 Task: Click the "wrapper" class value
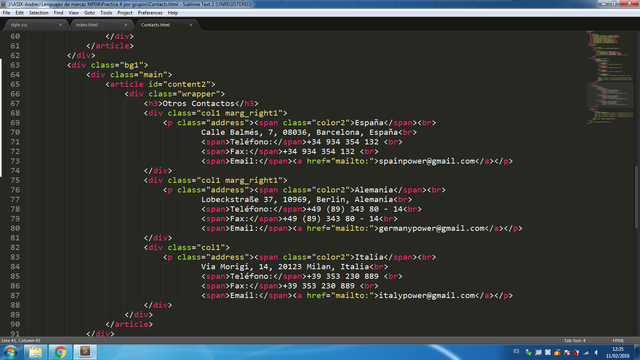[198, 94]
